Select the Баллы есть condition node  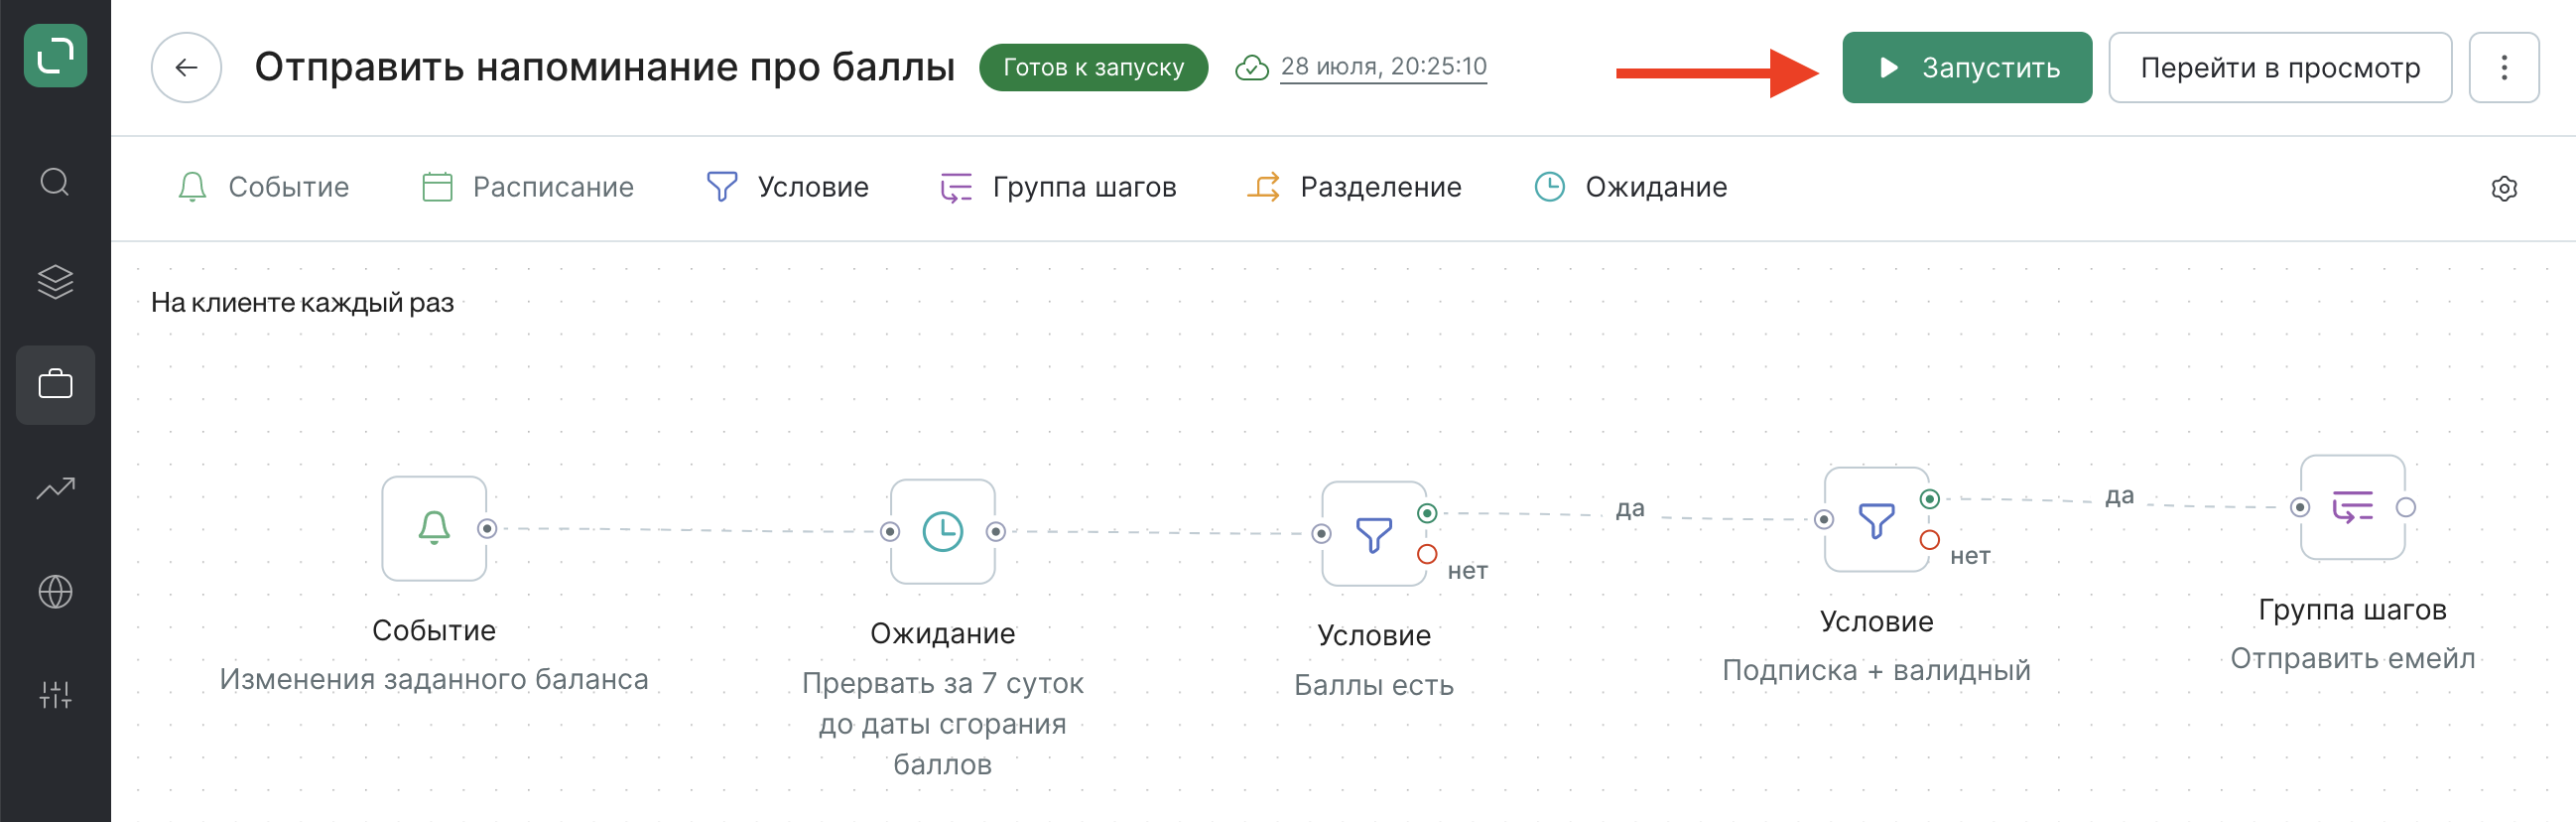pos(1374,534)
